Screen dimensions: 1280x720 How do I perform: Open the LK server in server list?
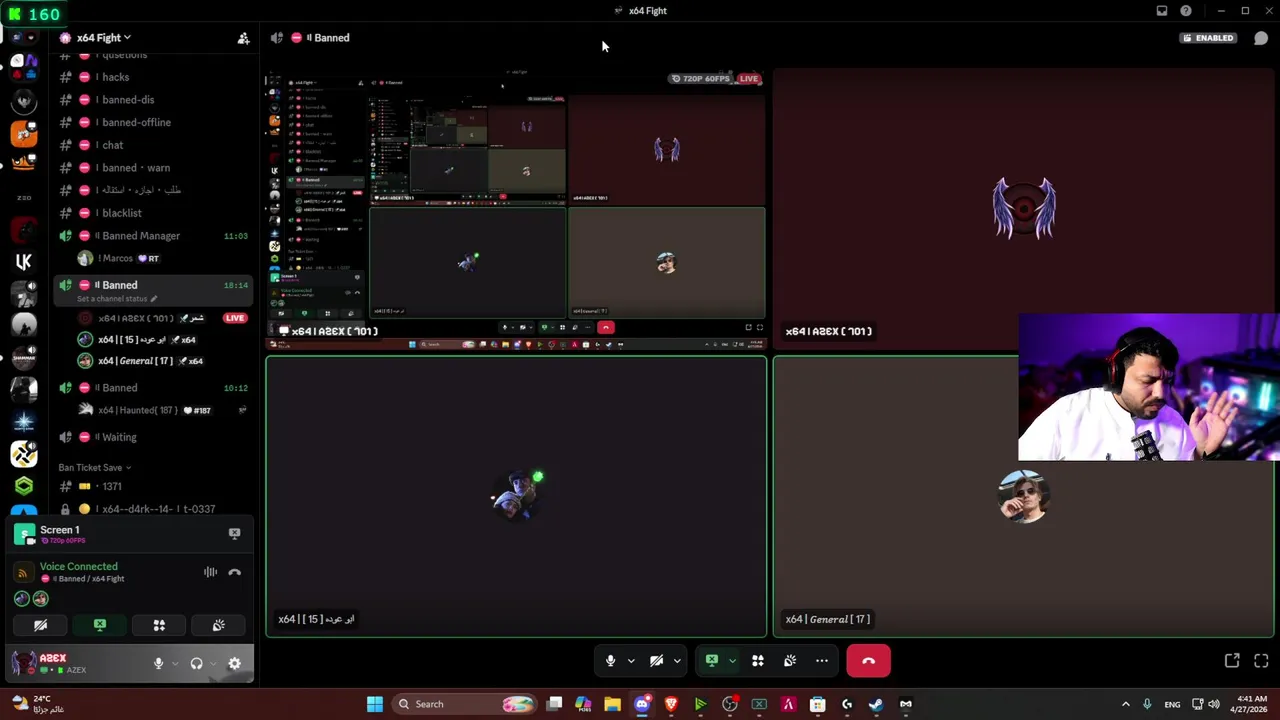click(x=24, y=262)
